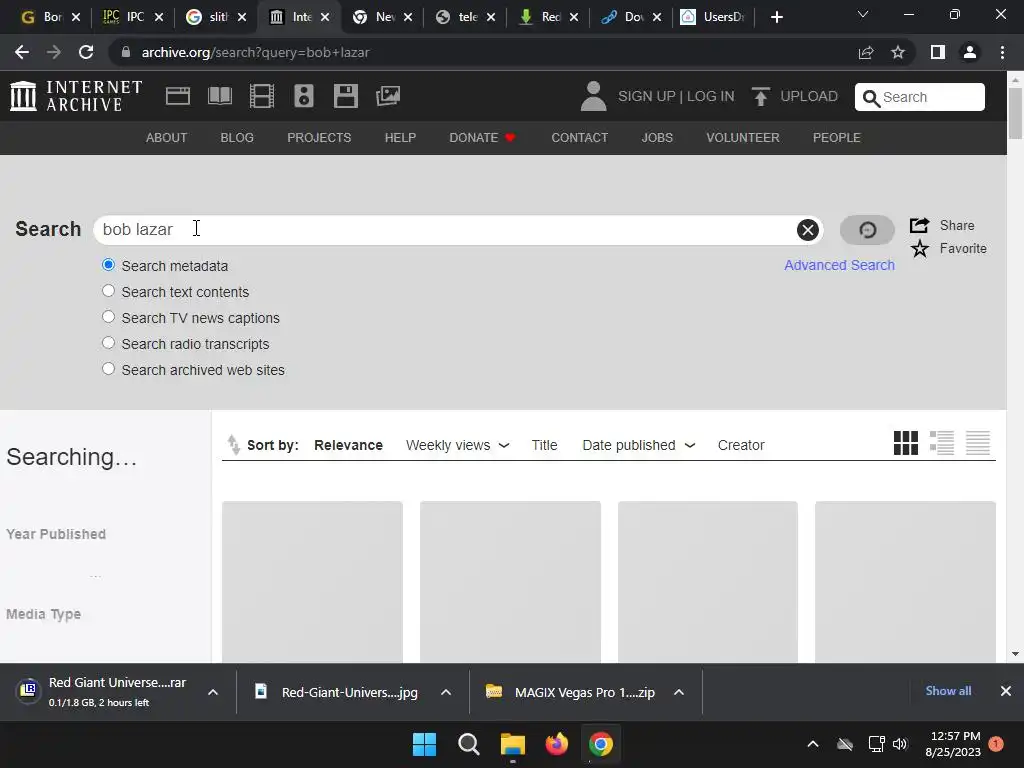Close the downloads bar
Image resolution: width=1024 pixels, height=768 pixels.
click(x=1006, y=691)
